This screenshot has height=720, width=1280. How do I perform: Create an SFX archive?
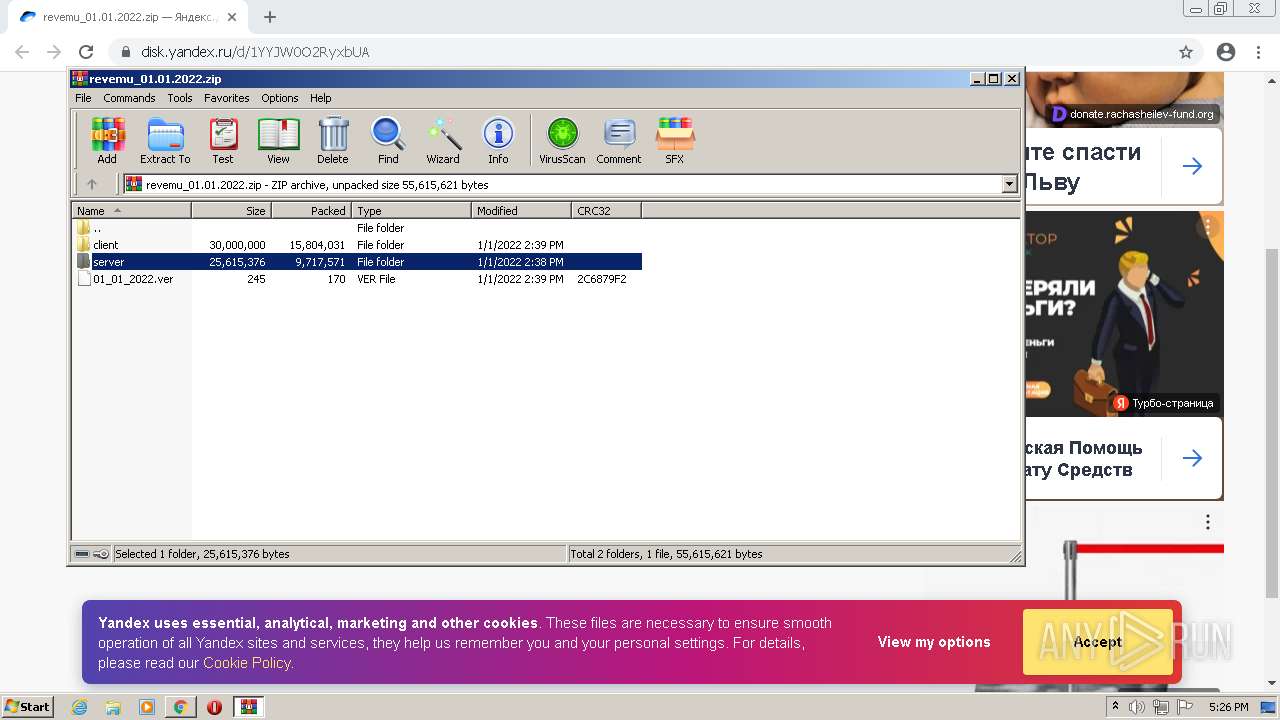click(x=675, y=140)
